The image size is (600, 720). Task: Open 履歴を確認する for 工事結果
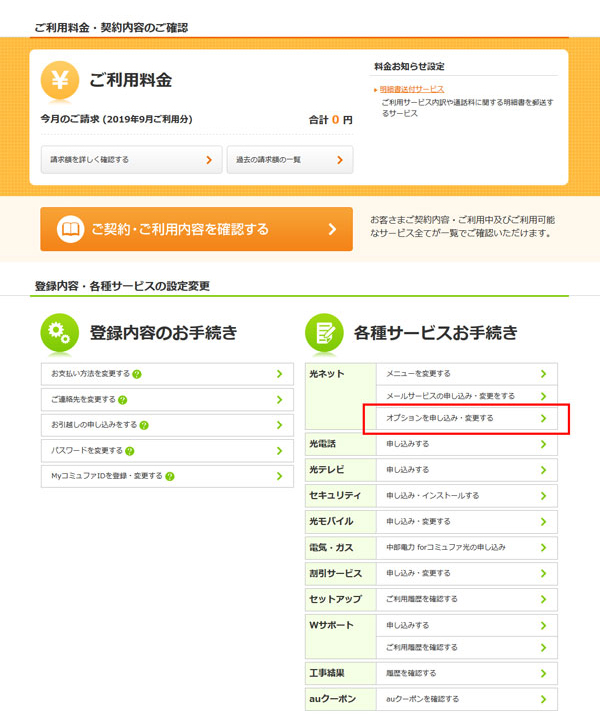click(x=467, y=673)
